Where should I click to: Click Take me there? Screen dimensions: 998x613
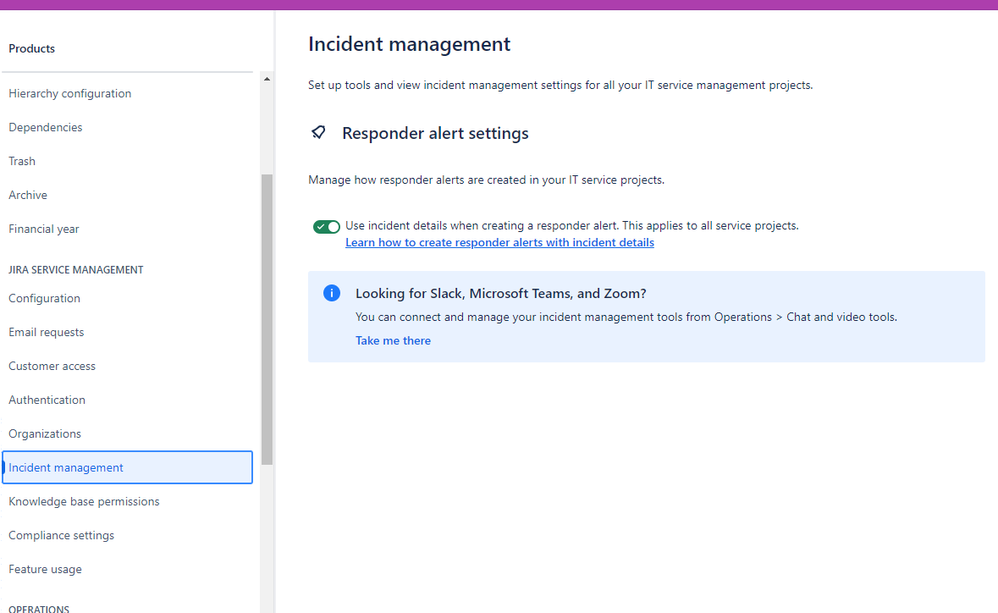pos(392,340)
